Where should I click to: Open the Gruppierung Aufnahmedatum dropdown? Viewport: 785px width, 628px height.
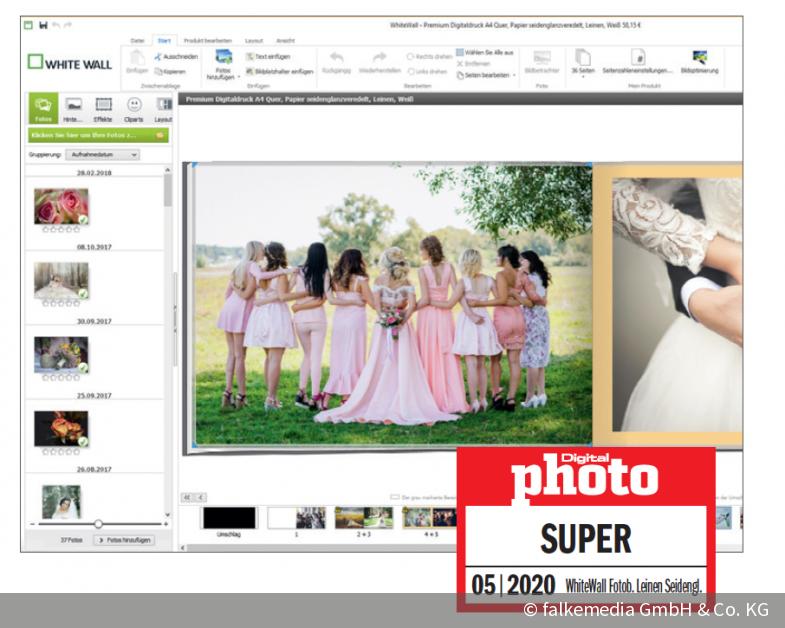102,155
